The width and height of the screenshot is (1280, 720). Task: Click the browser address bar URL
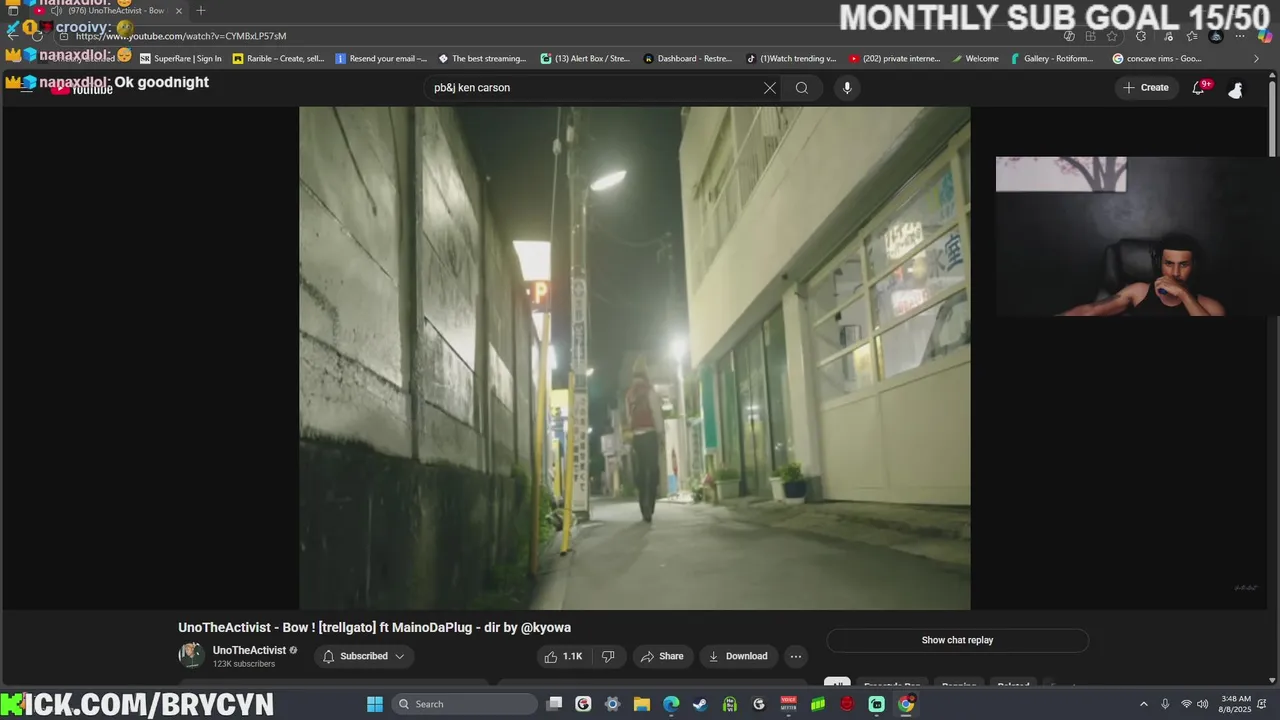click(x=180, y=36)
